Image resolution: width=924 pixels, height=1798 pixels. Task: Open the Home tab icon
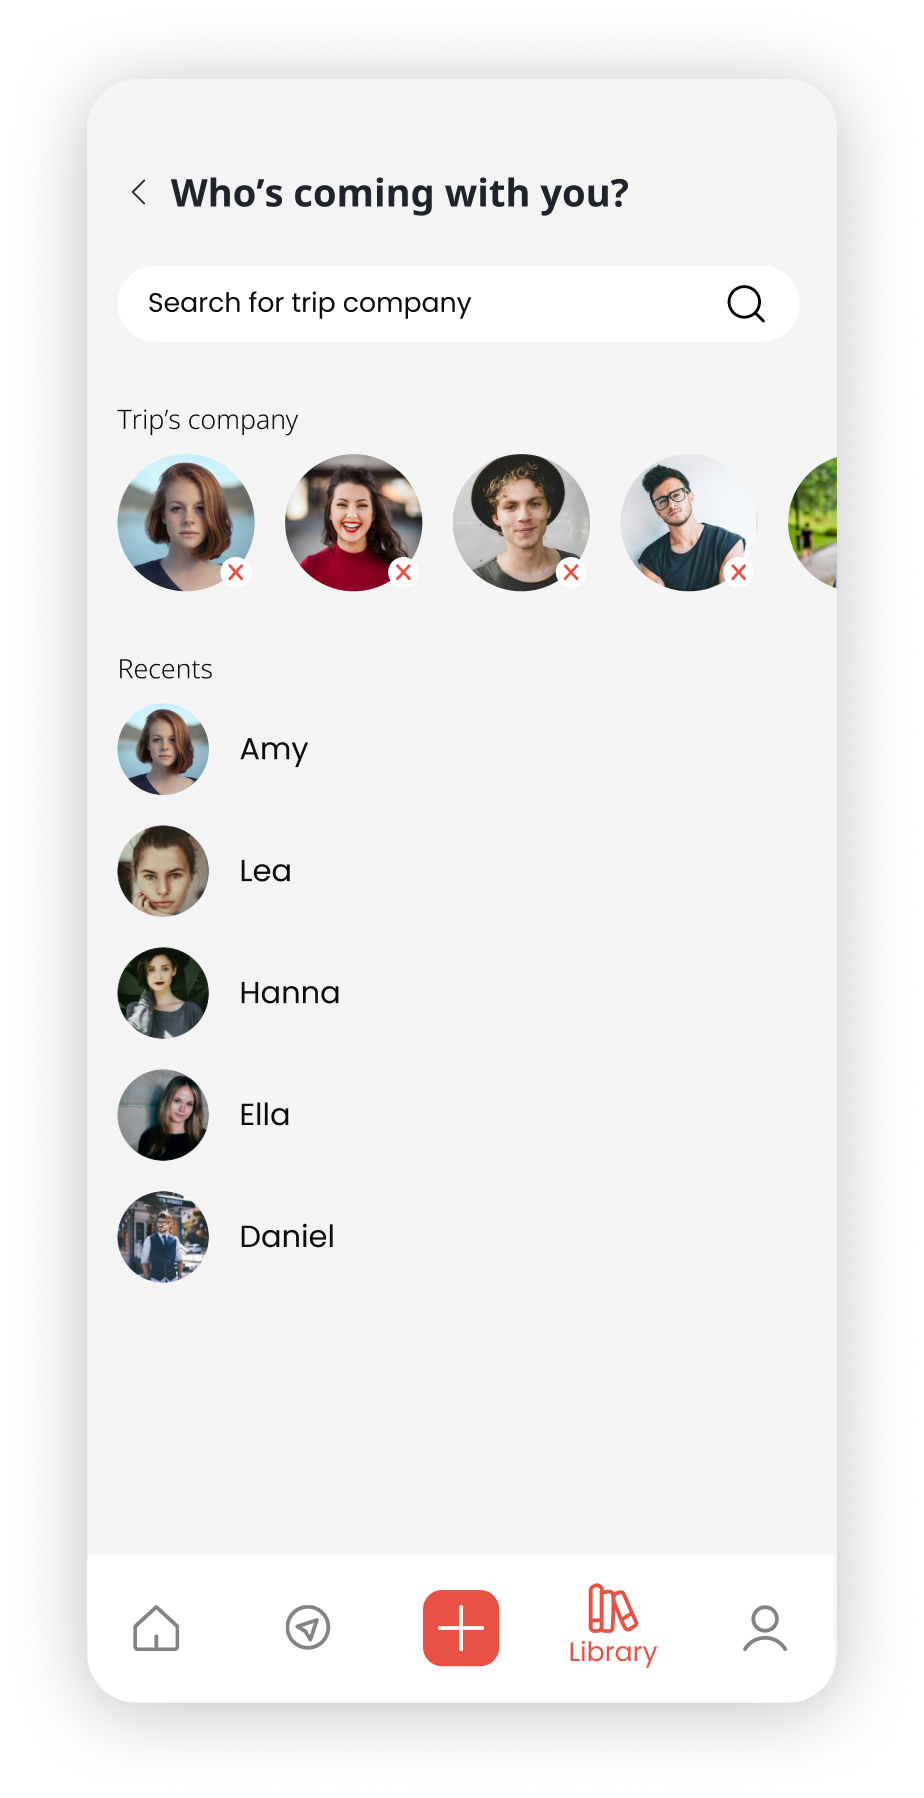156,1628
